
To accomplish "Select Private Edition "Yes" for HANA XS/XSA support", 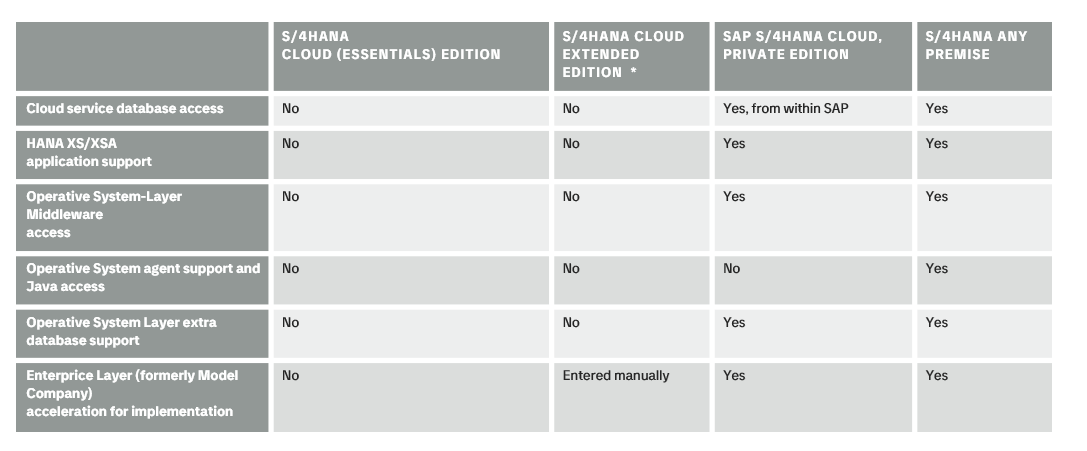I will coord(734,144).
